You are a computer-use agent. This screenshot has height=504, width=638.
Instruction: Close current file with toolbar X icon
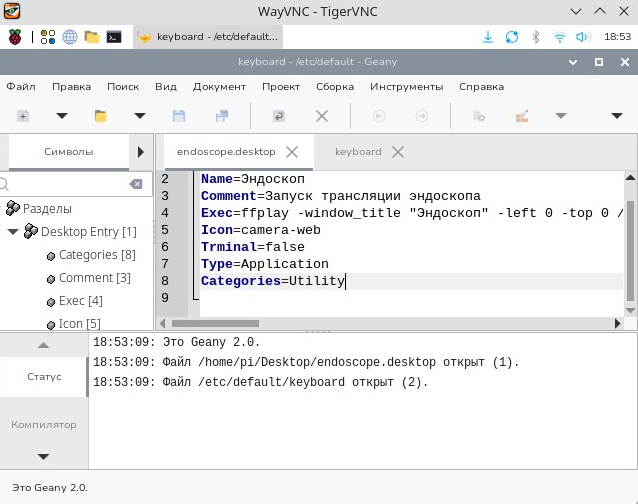[x=322, y=116]
